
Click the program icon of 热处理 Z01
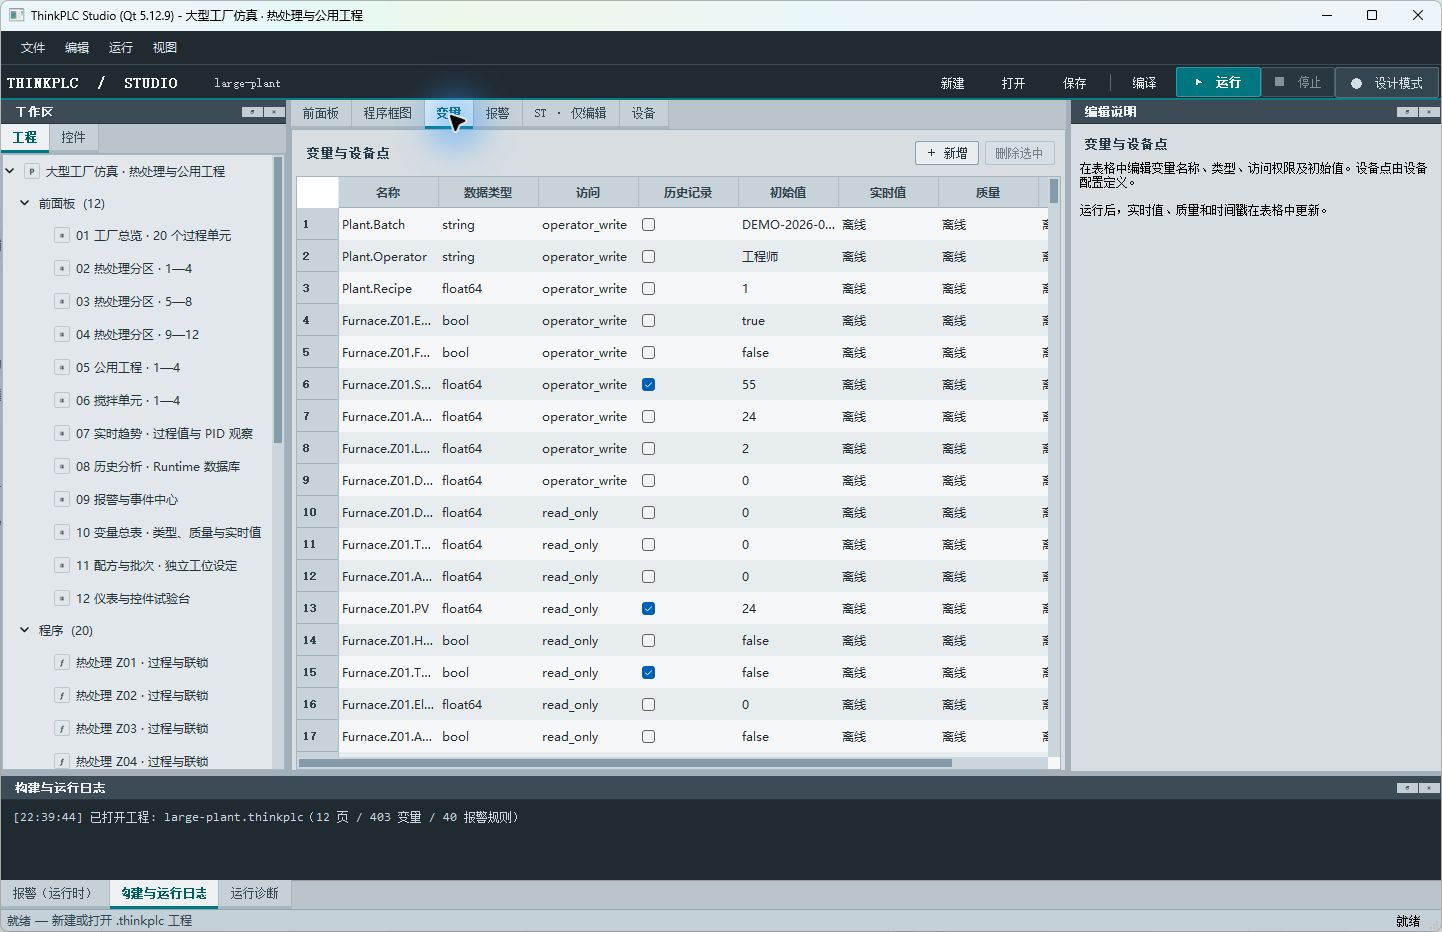point(62,663)
